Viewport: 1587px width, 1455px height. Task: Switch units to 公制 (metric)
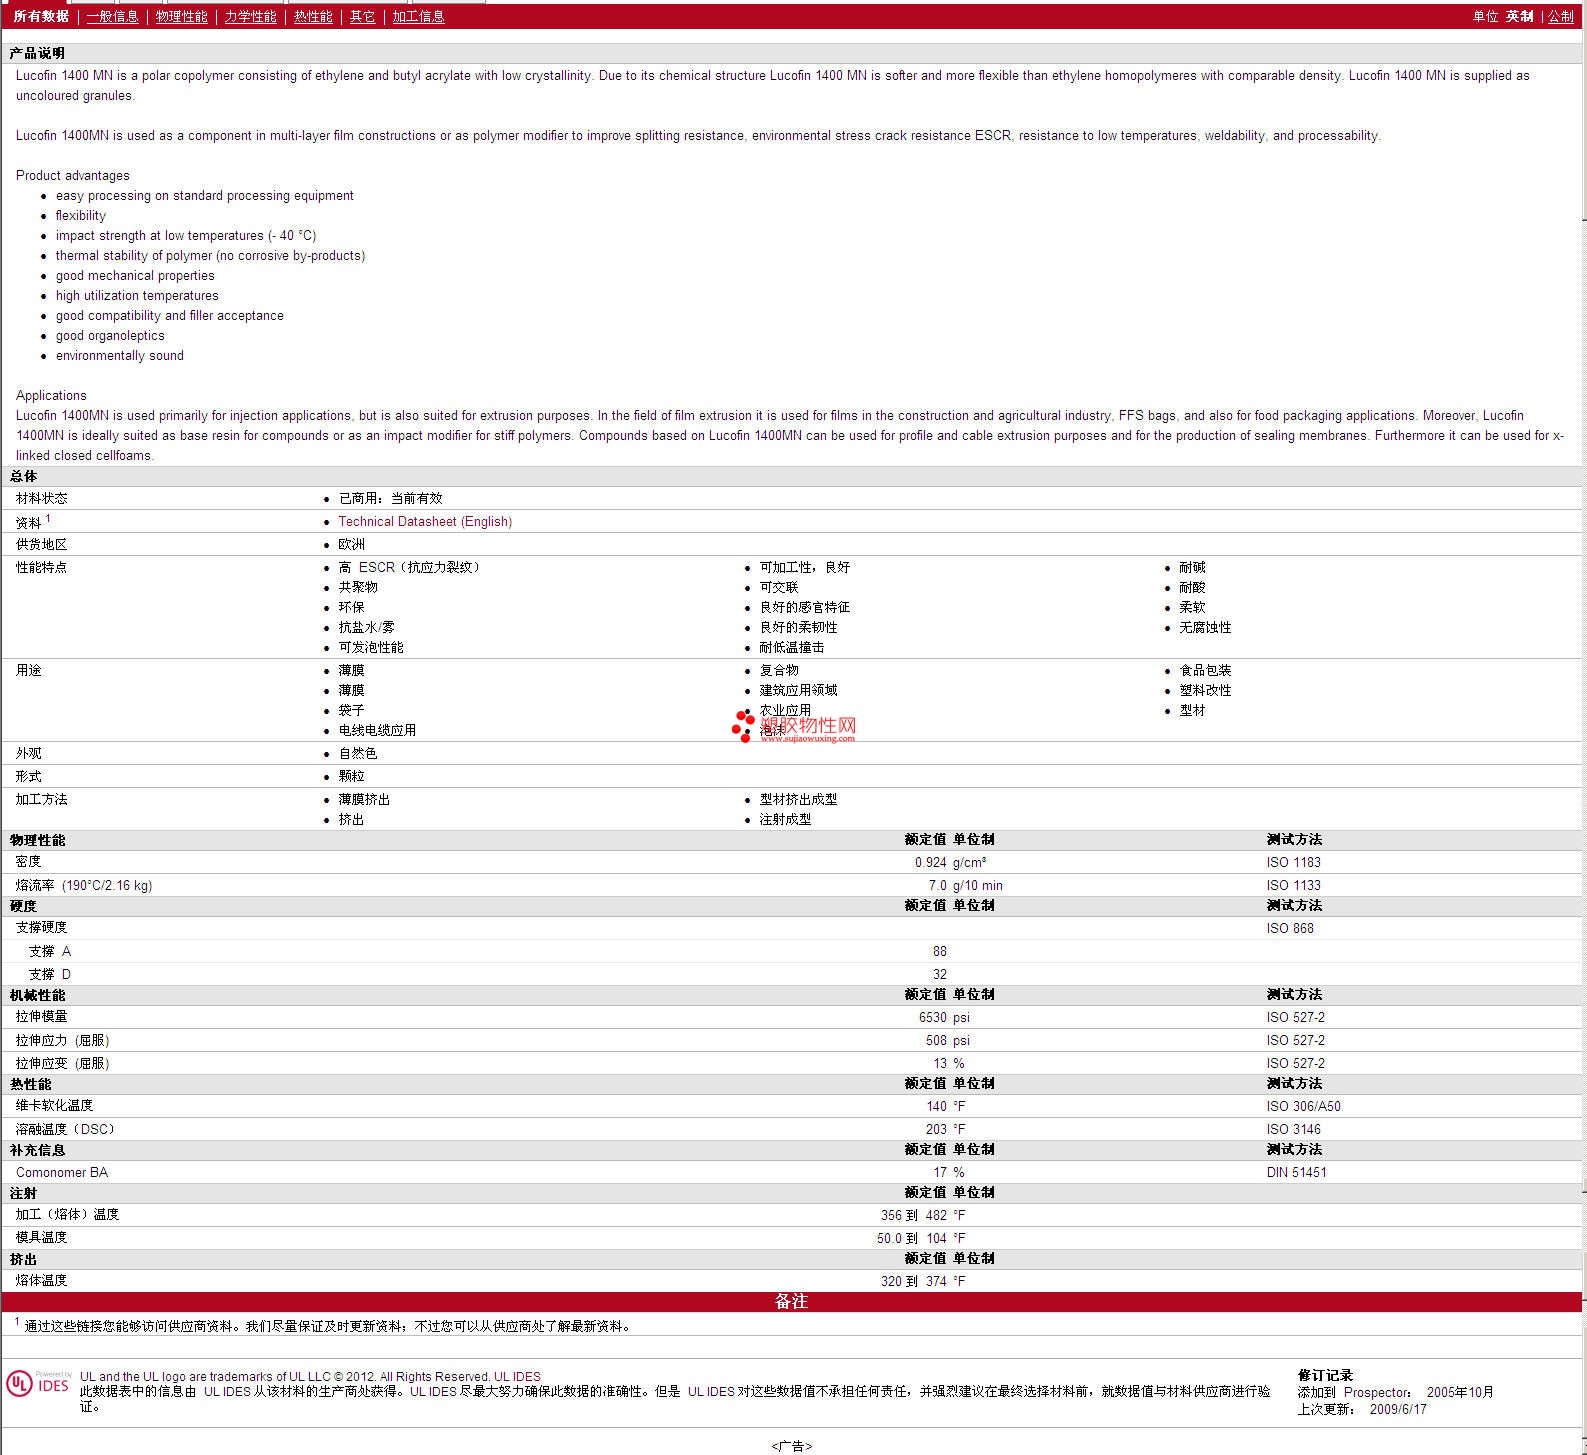tap(1560, 16)
